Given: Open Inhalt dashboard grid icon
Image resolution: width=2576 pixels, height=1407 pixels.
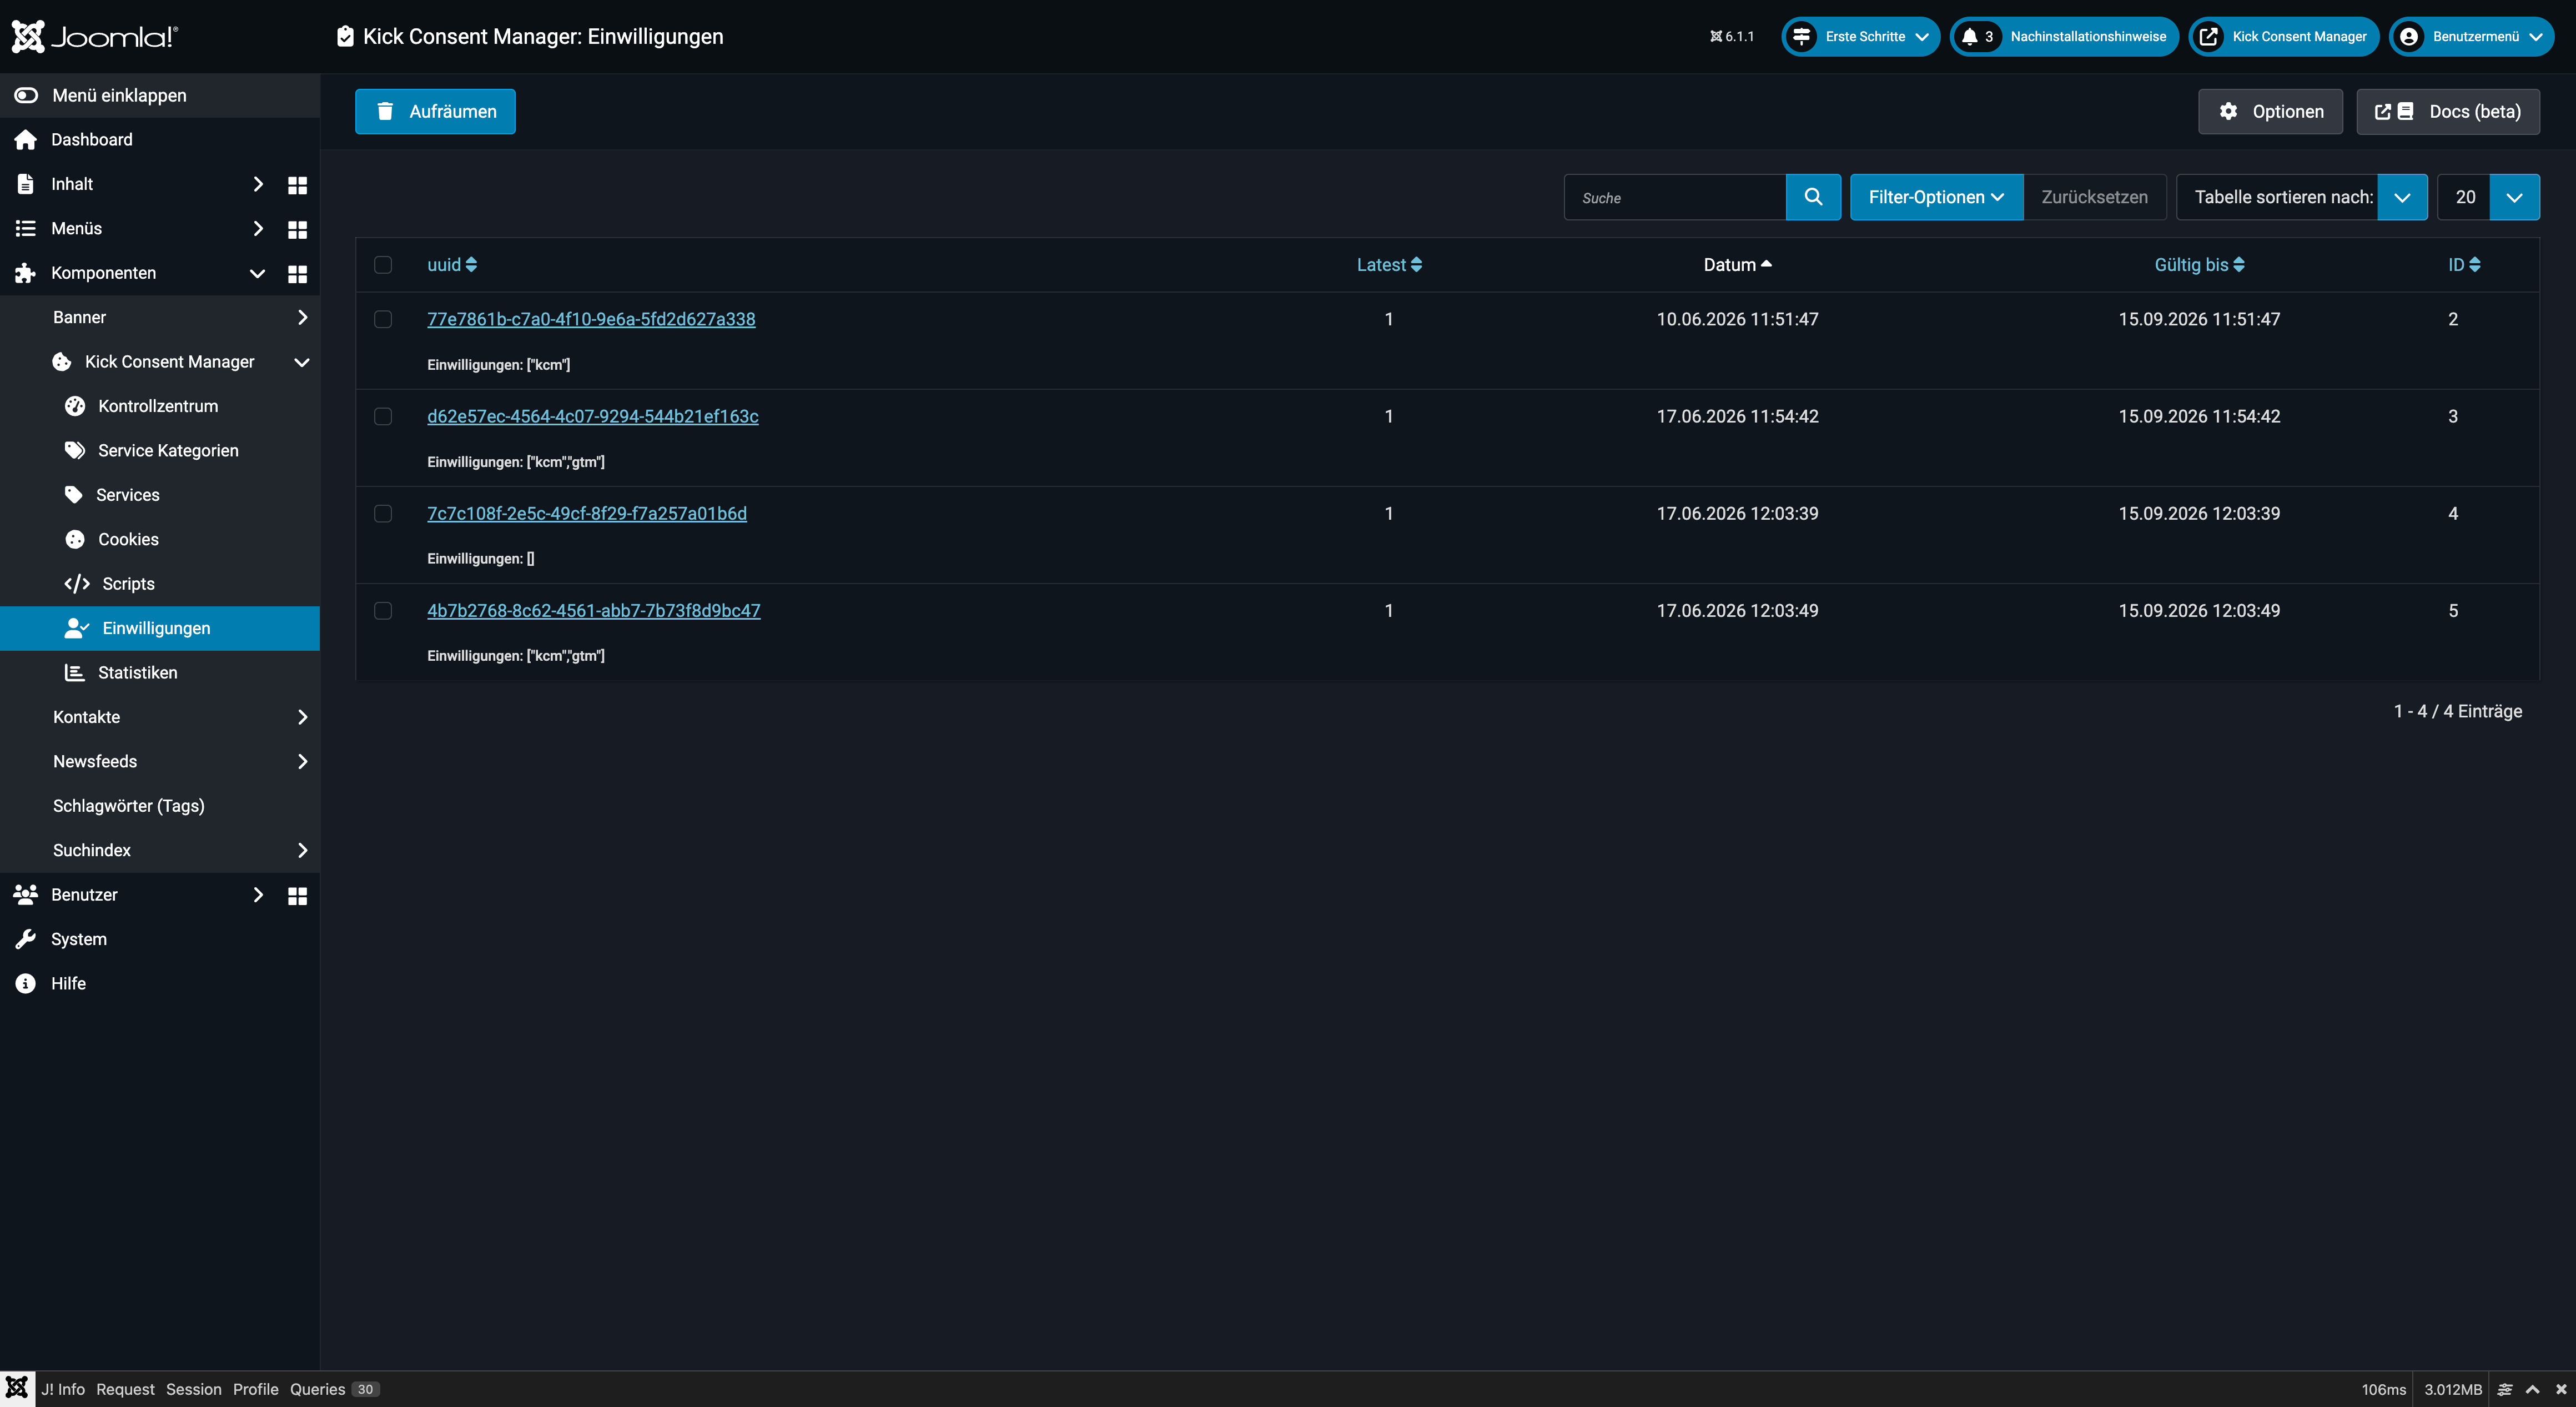Looking at the screenshot, I should pyautogui.click(x=297, y=185).
